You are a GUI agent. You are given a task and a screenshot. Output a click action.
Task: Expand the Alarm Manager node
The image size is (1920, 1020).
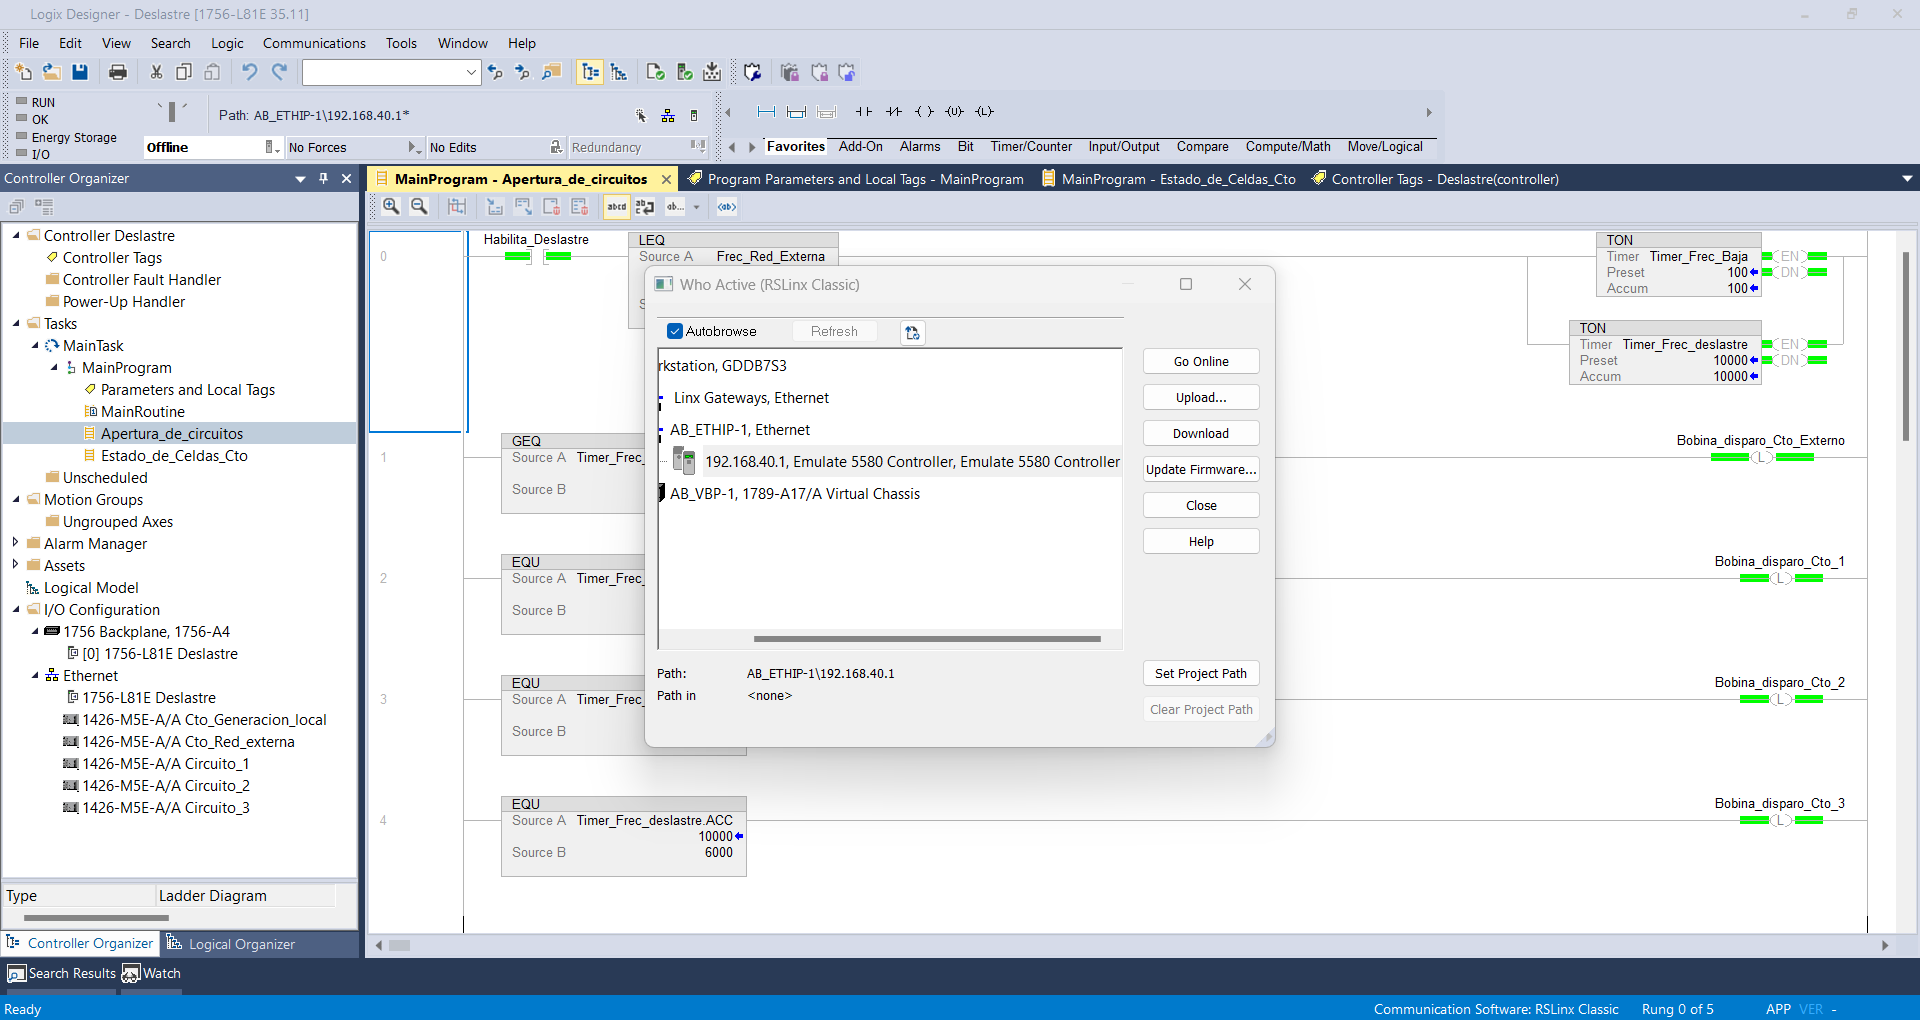16,543
